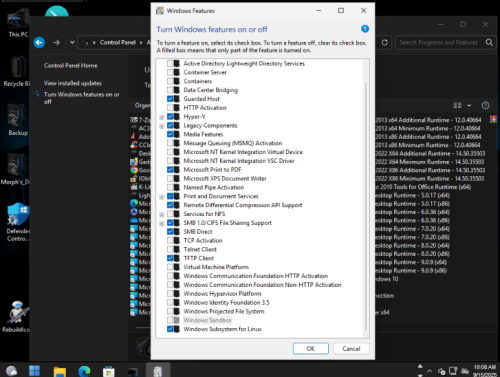The image size is (500, 377).
Task: Click the 7-Zip icon in programs list
Action: point(134,120)
